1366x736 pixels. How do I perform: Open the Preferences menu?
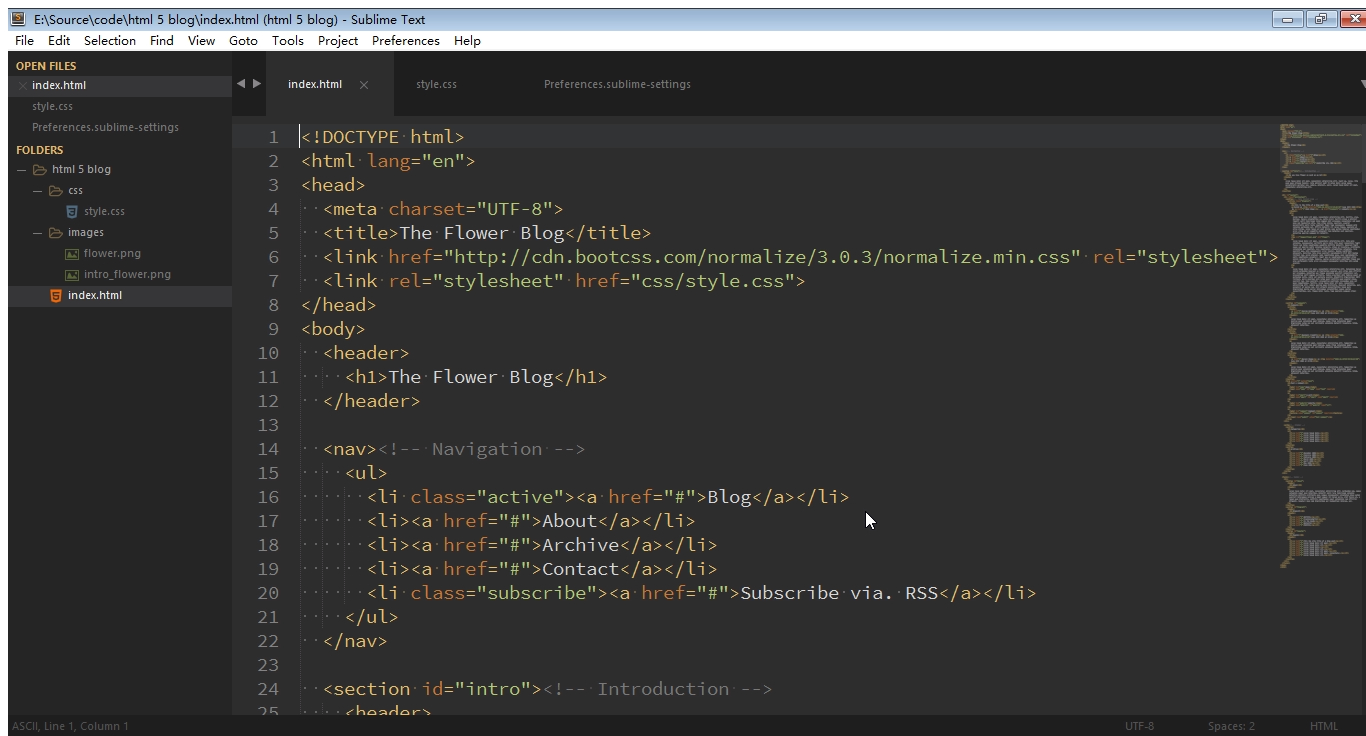405,41
